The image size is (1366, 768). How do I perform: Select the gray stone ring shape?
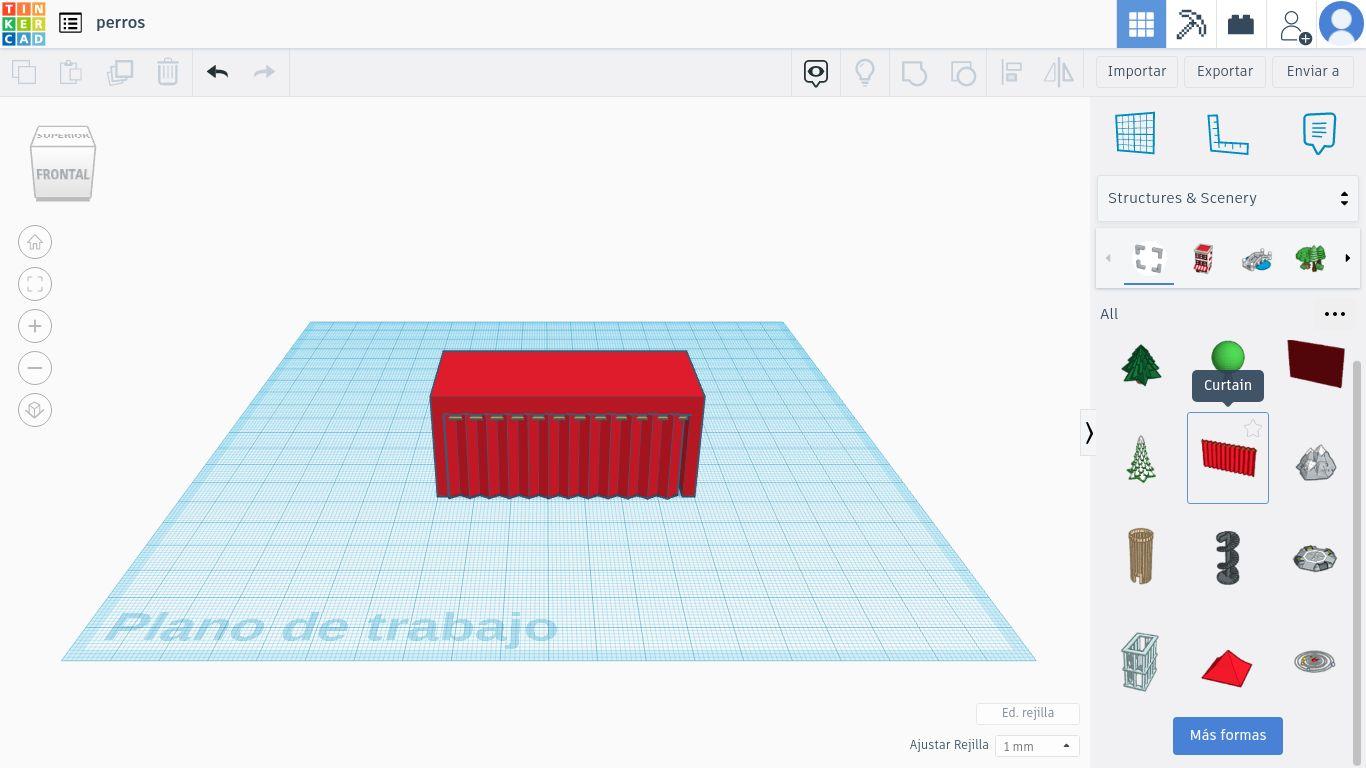click(1315, 558)
